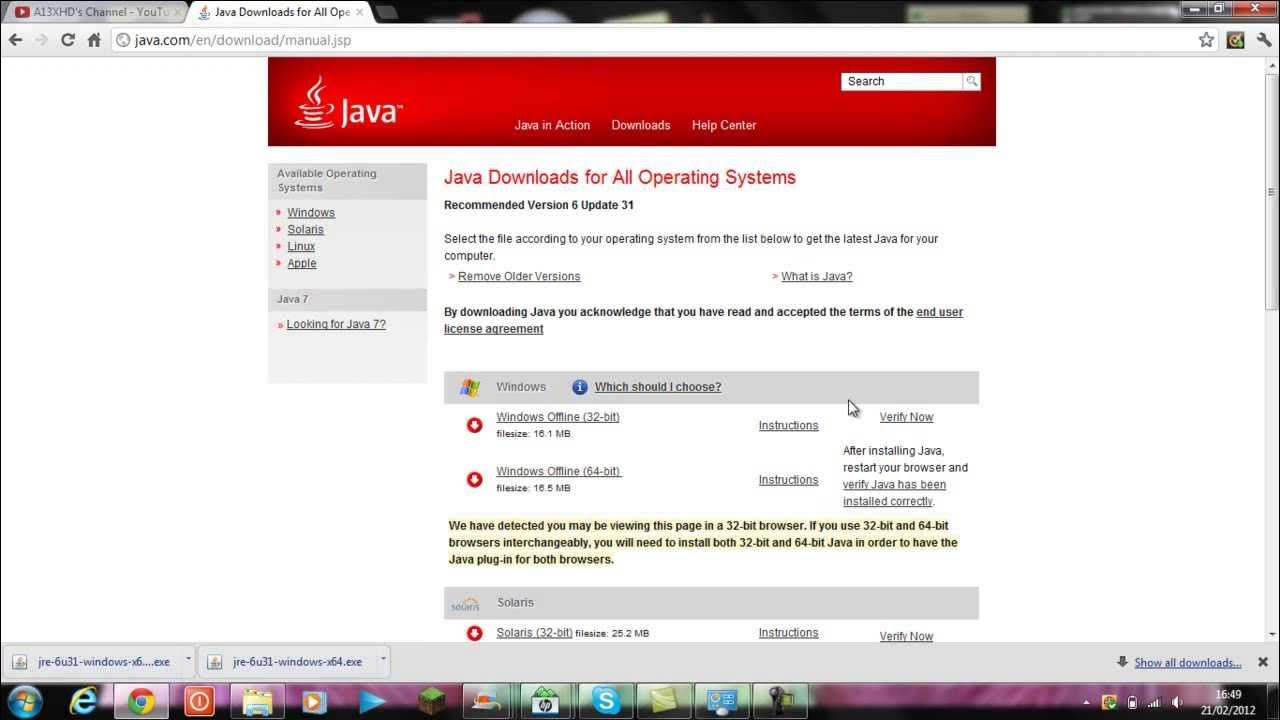Open Skype from the taskbar

[605, 701]
